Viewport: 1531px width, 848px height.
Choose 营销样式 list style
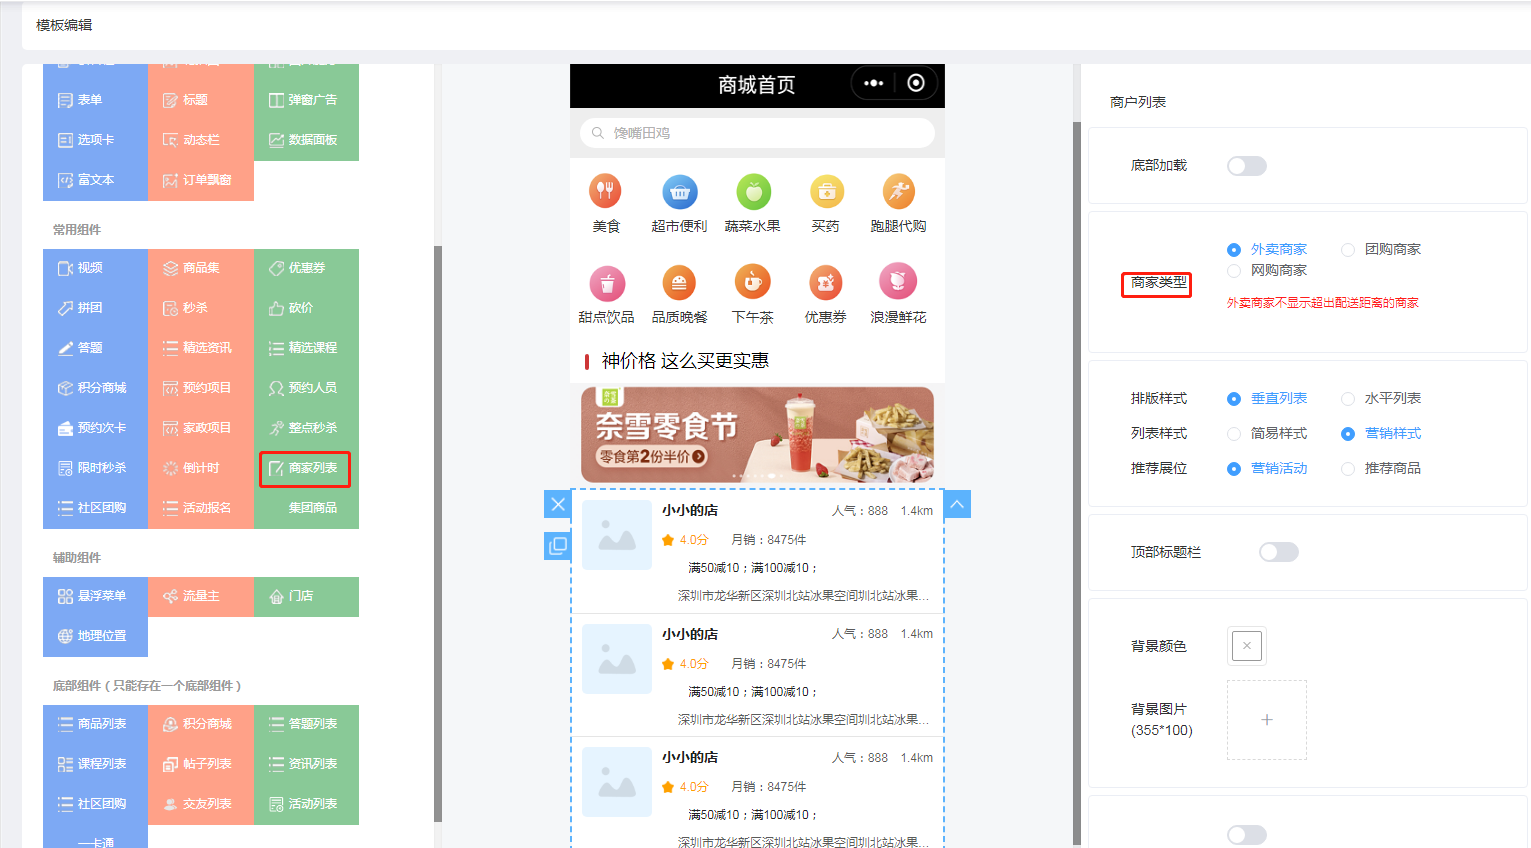tap(1381, 433)
